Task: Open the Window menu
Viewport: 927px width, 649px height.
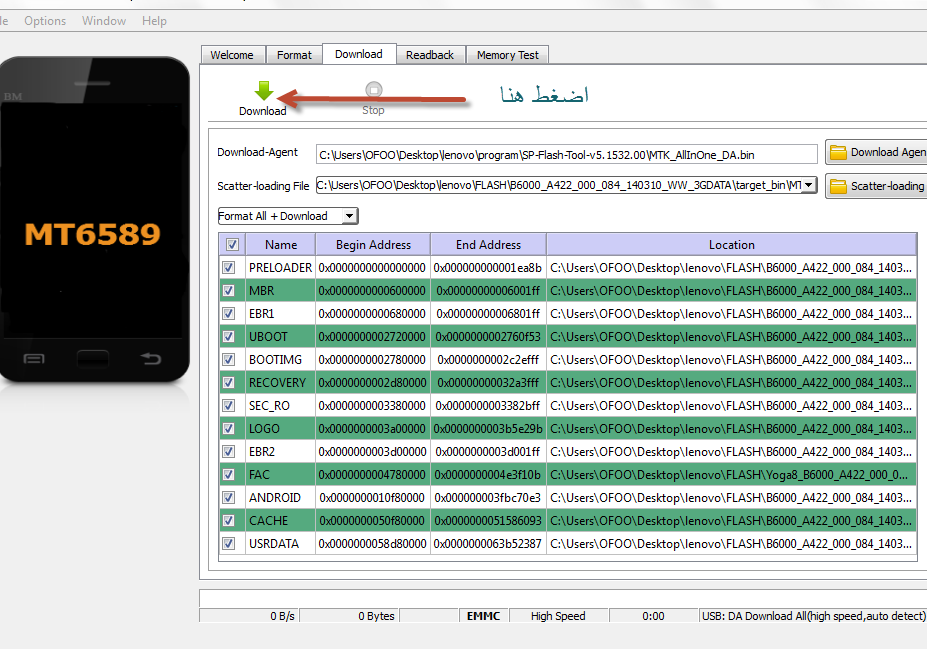Action: [x=104, y=21]
